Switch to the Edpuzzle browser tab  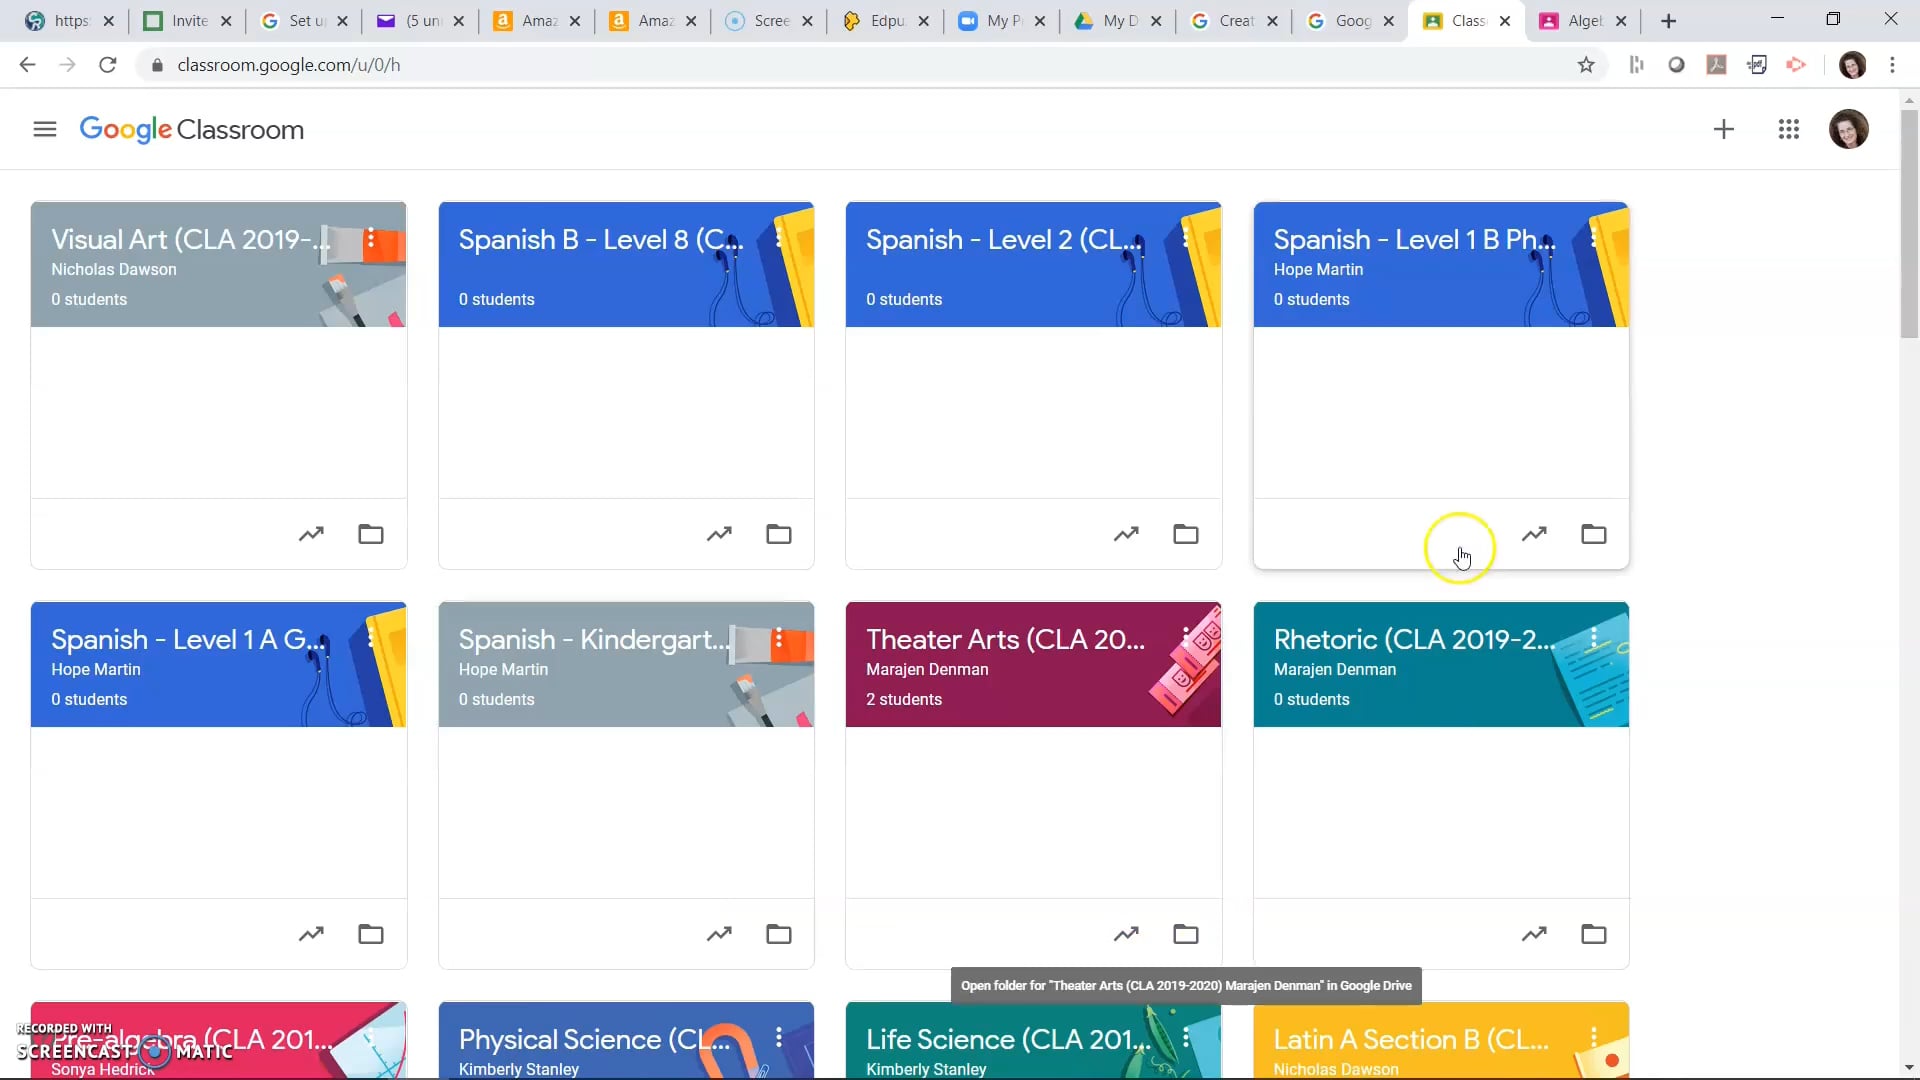point(886,21)
